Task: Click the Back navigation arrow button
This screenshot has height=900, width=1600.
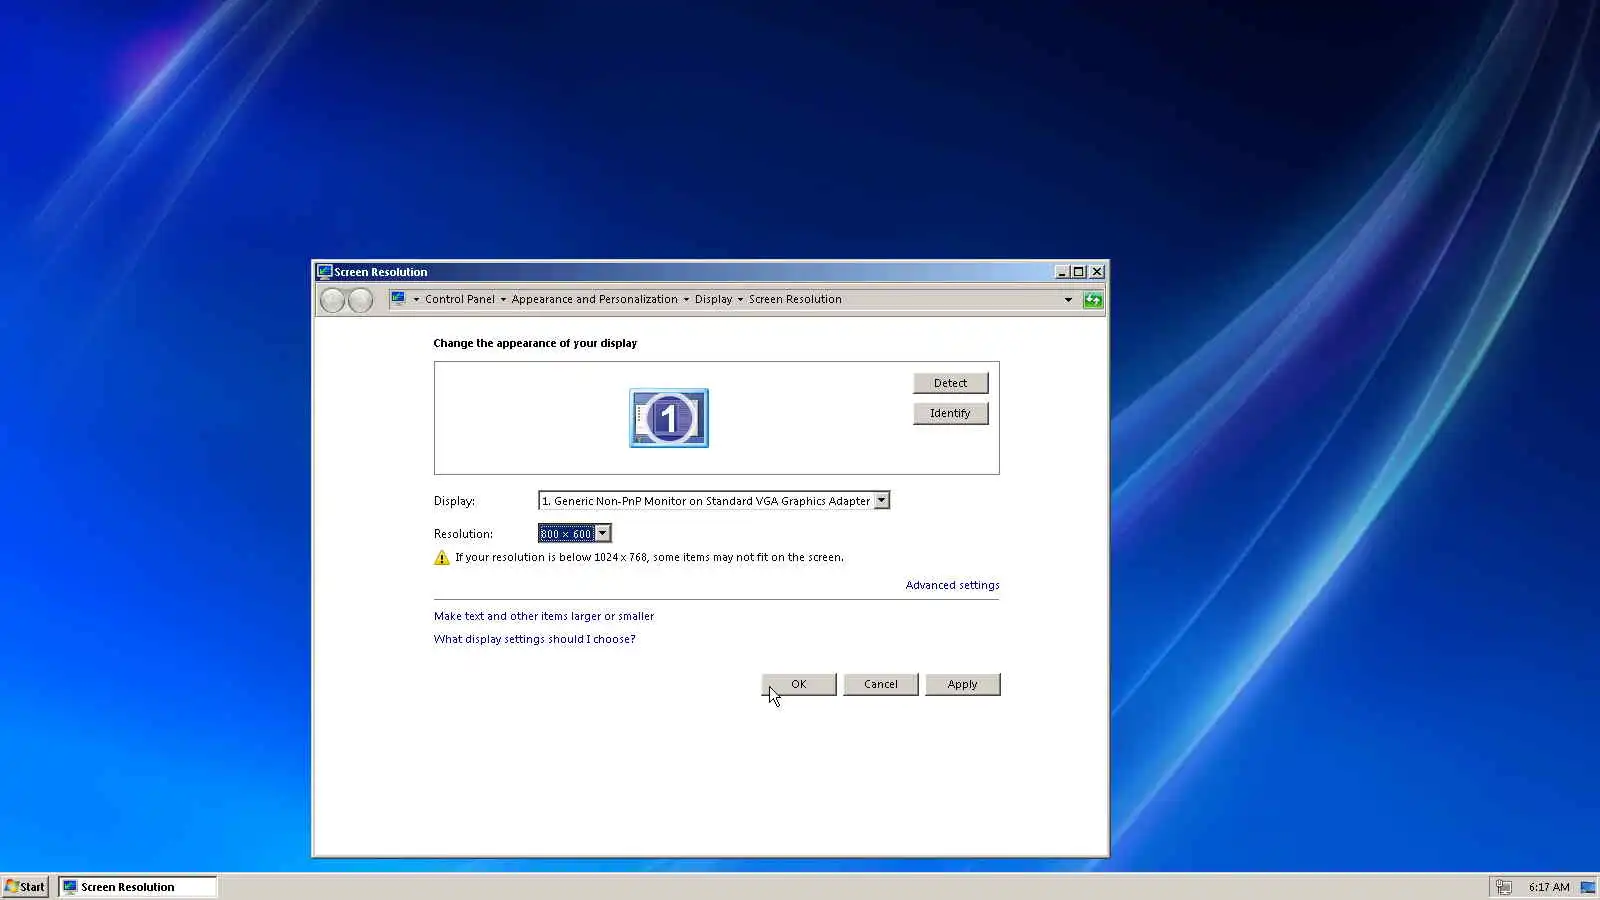Action: pos(333,300)
